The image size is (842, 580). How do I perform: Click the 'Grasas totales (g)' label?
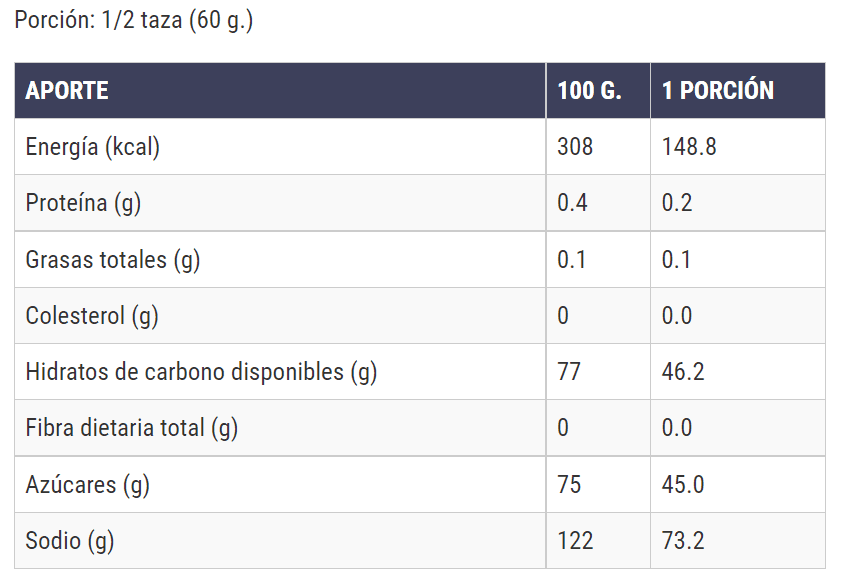tap(113, 260)
